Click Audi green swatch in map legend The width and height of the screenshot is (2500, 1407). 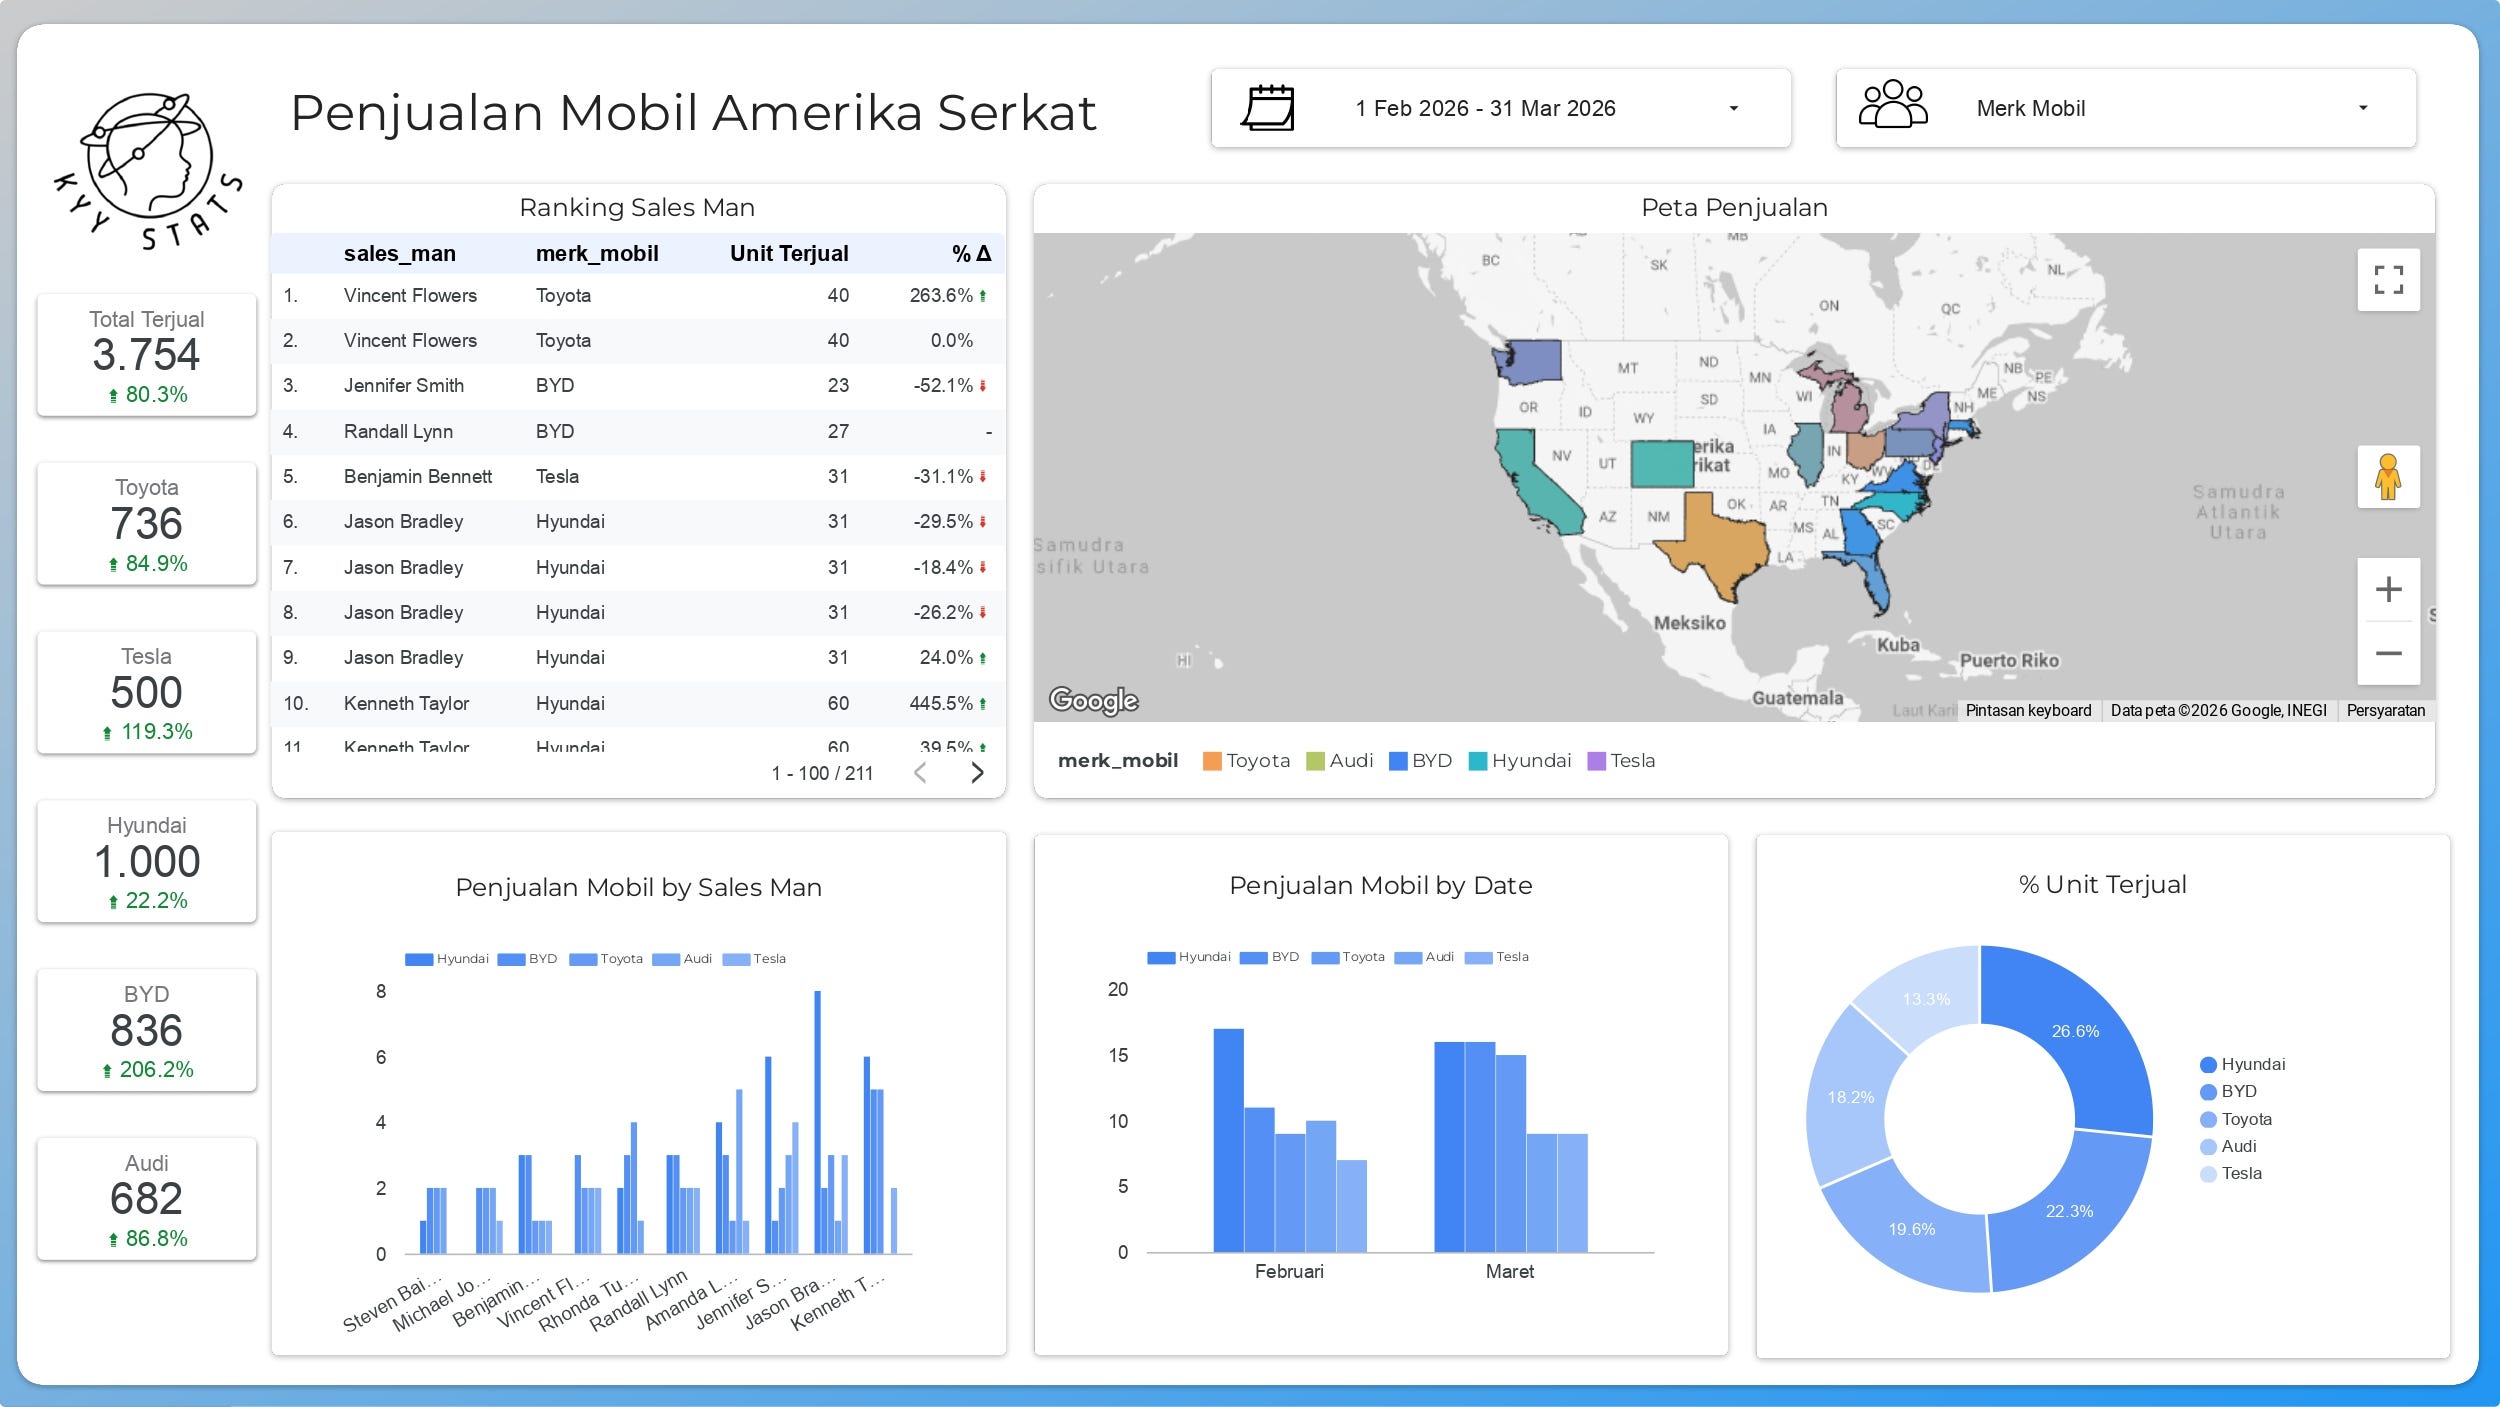coord(1315,761)
